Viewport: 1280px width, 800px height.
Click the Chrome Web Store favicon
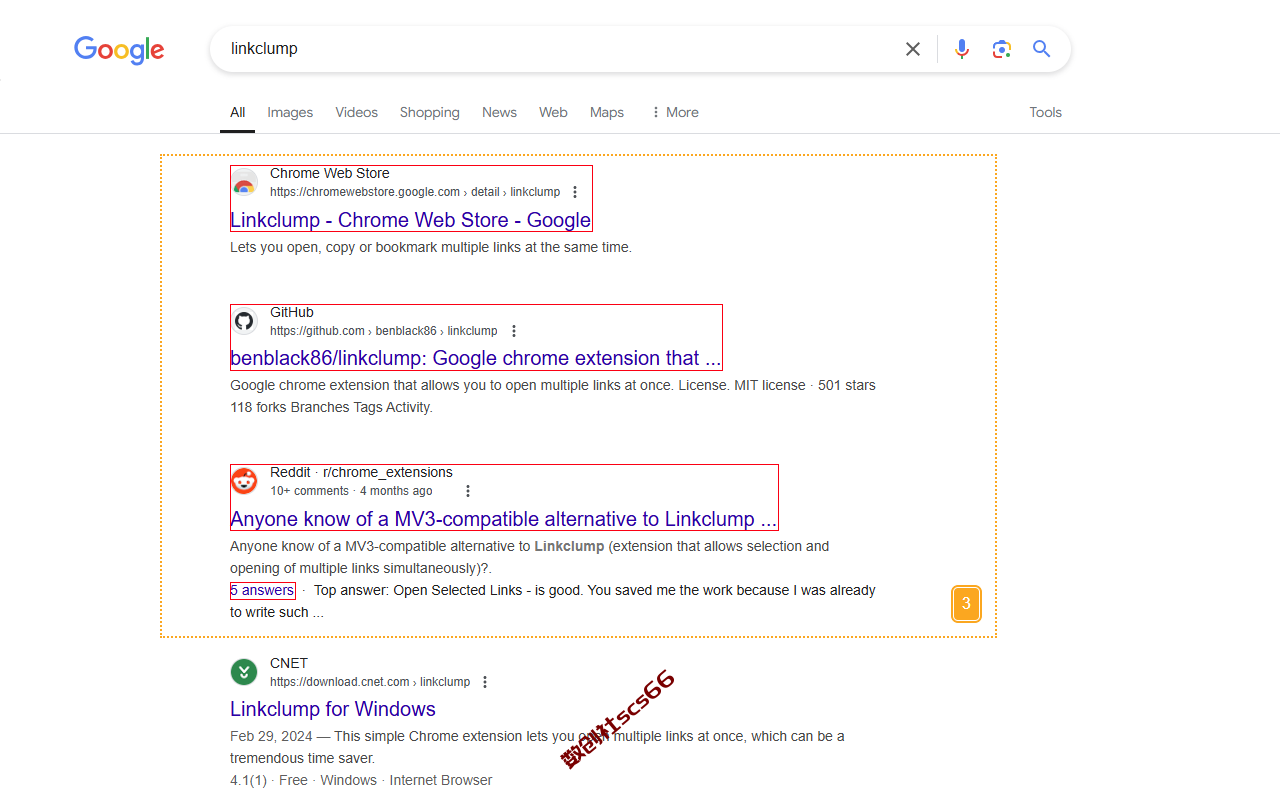pyautogui.click(x=244, y=182)
